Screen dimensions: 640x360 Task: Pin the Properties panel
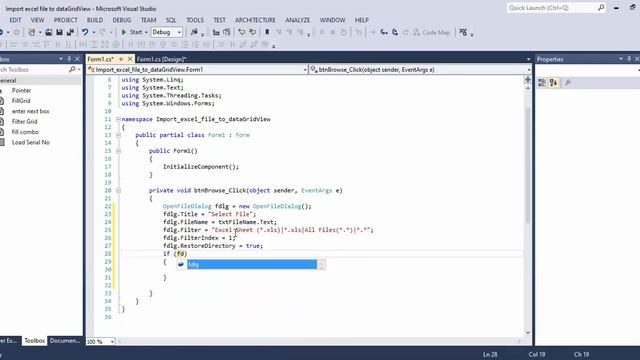(629, 59)
